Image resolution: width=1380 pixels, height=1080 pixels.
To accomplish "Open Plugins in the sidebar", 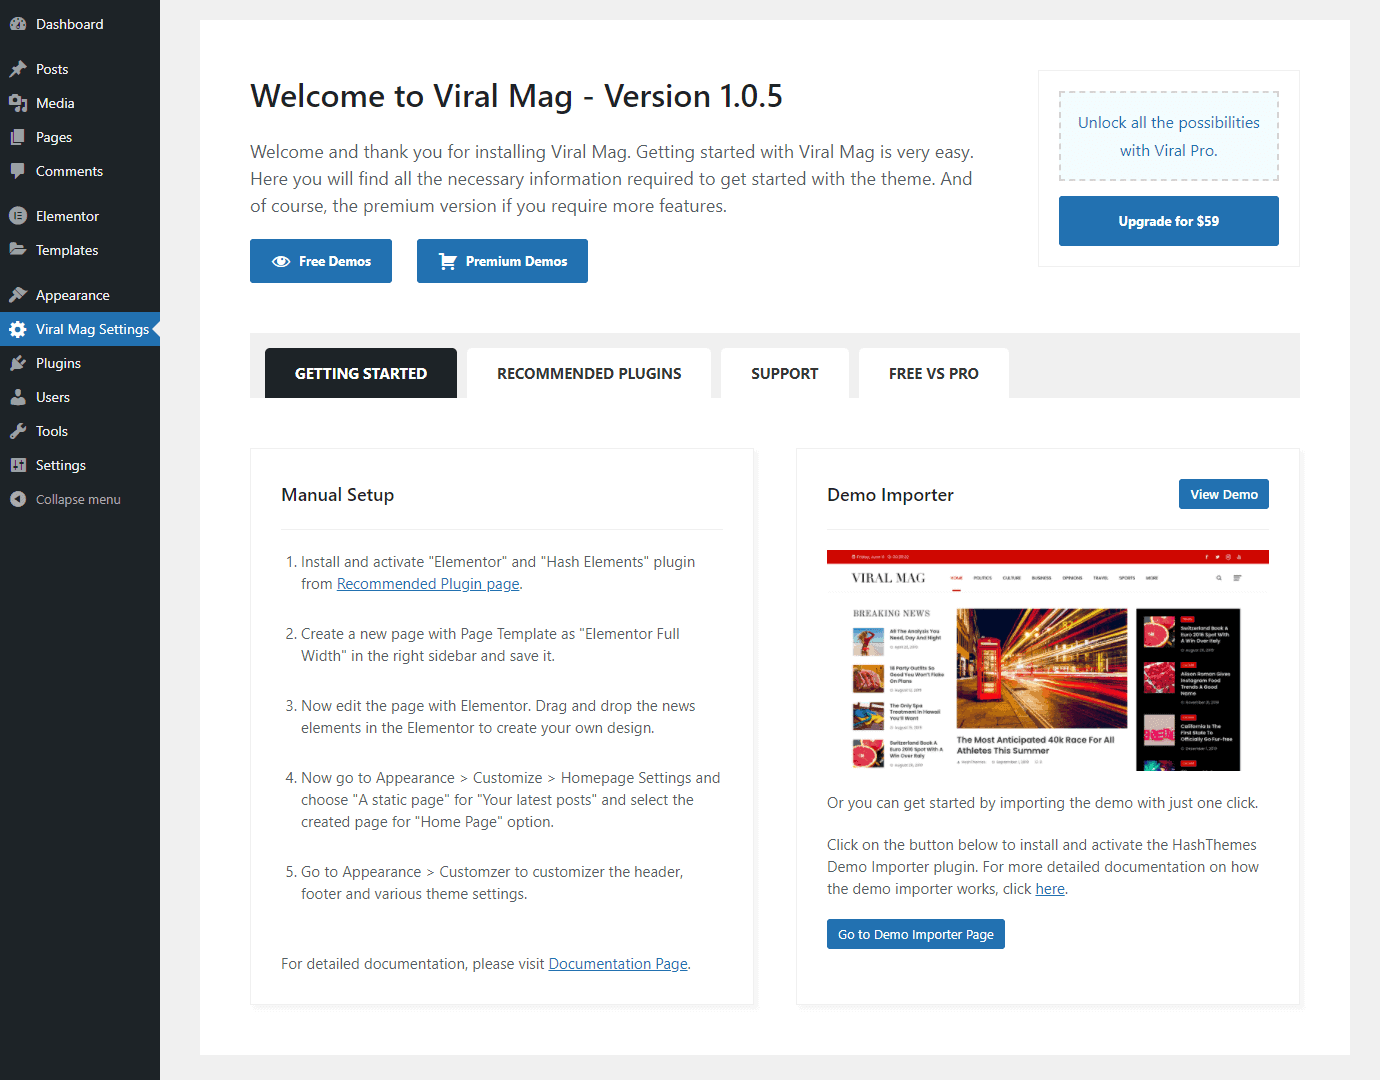I will [x=80, y=363].
